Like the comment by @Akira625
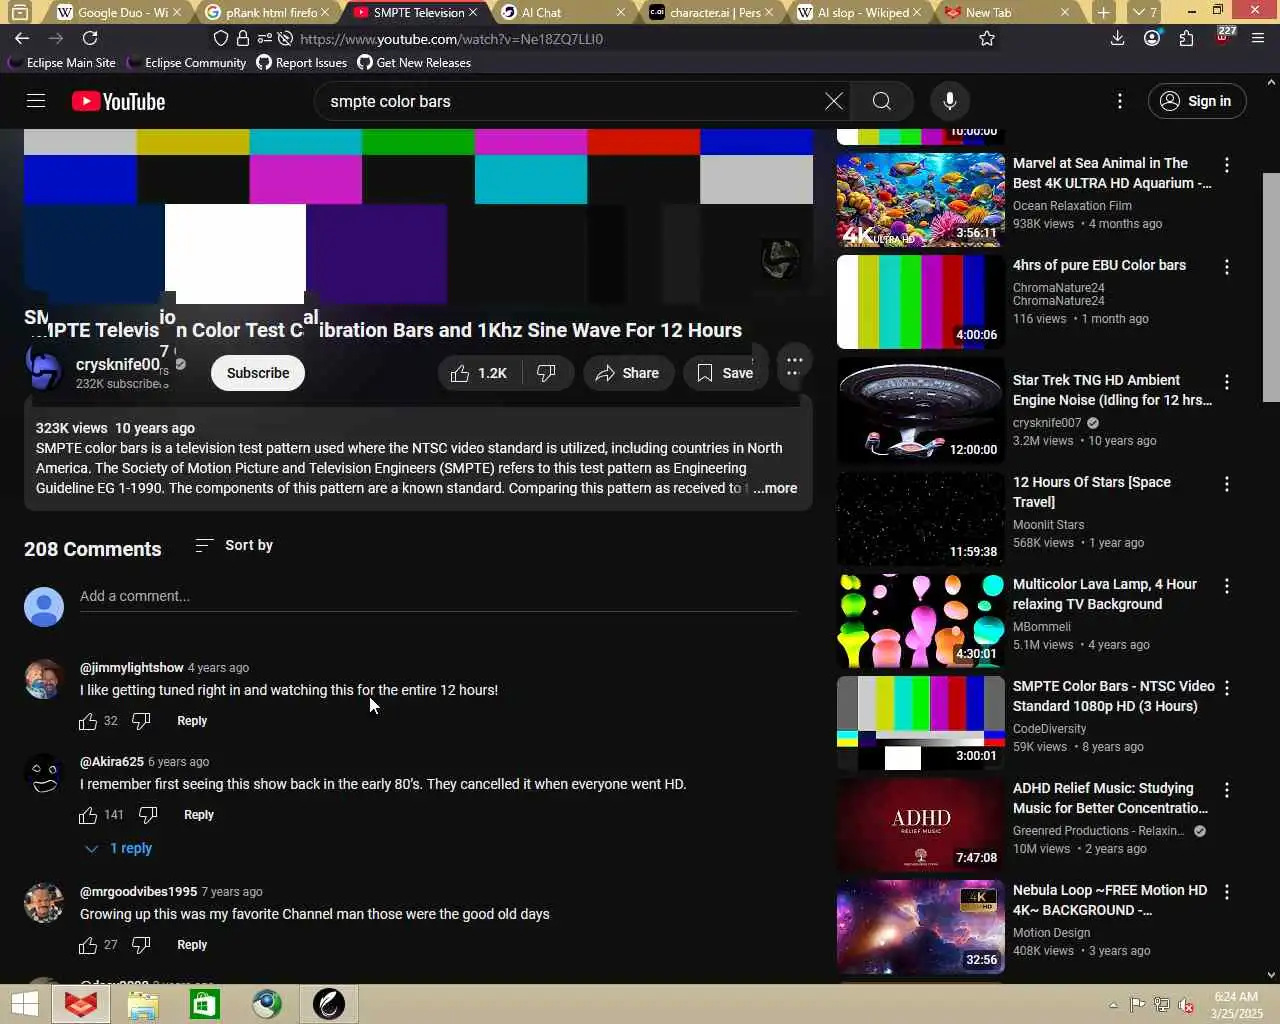This screenshot has height=1024, width=1280. (88, 815)
